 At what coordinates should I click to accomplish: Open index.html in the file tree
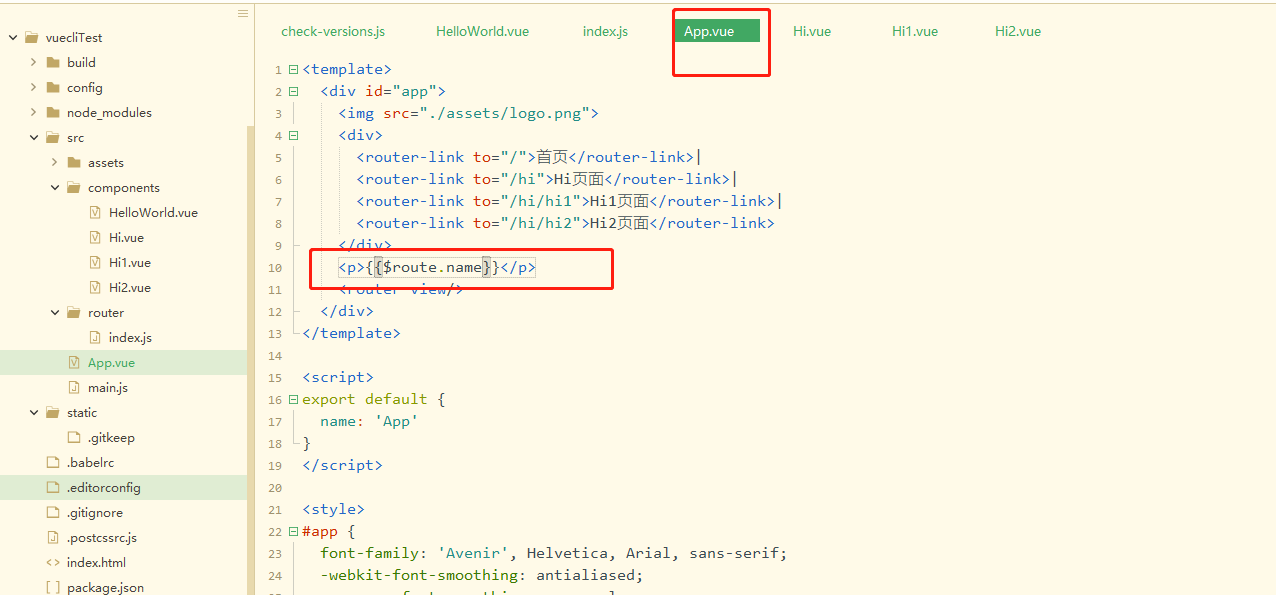(x=96, y=562)
